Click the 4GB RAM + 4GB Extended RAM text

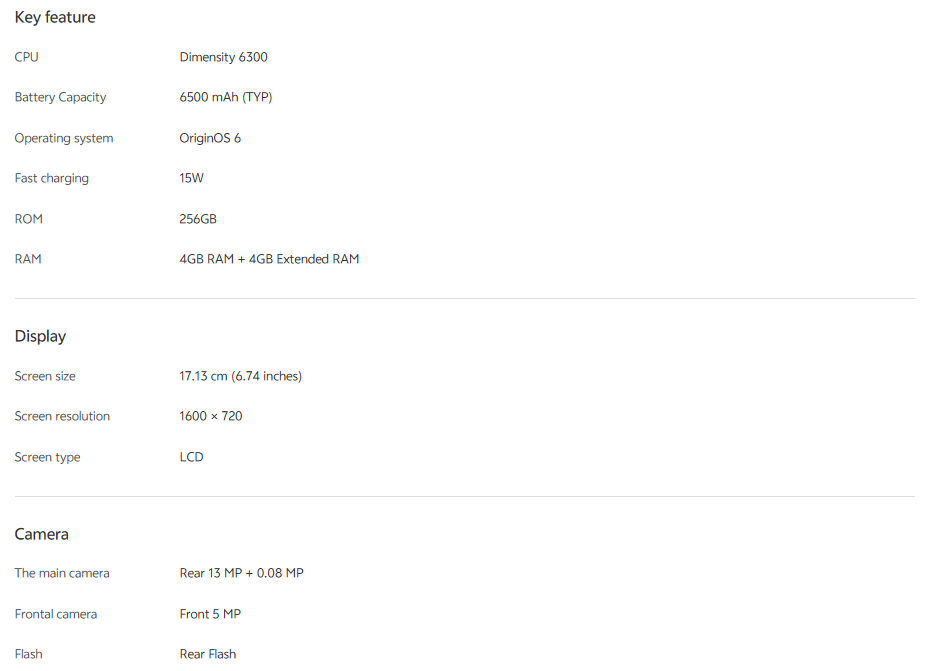click(x=269, y=259)
